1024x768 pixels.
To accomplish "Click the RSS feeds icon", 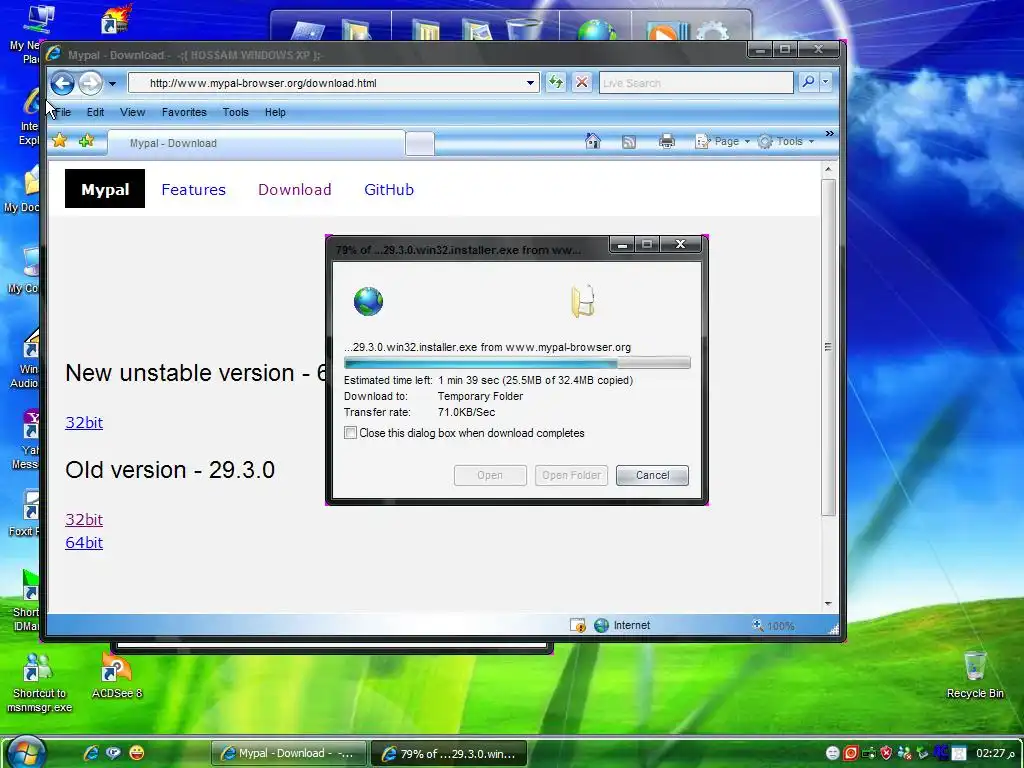I will [x=629, y=142].
